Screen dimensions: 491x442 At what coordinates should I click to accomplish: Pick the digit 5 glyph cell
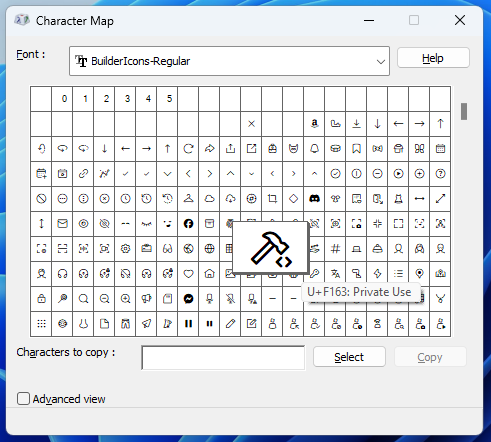(167, 99)
